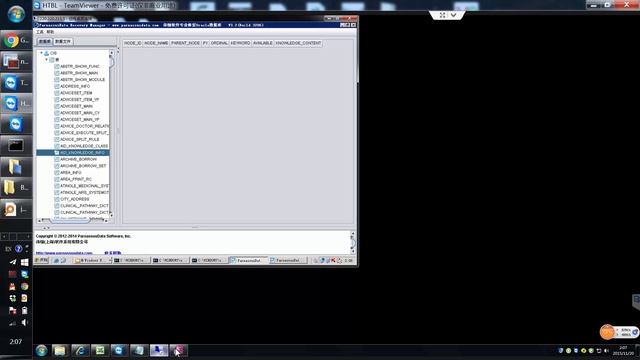Open Excel in bottom taskbar
The height and width of the screenshot is (360, 640).
(100, 351)
